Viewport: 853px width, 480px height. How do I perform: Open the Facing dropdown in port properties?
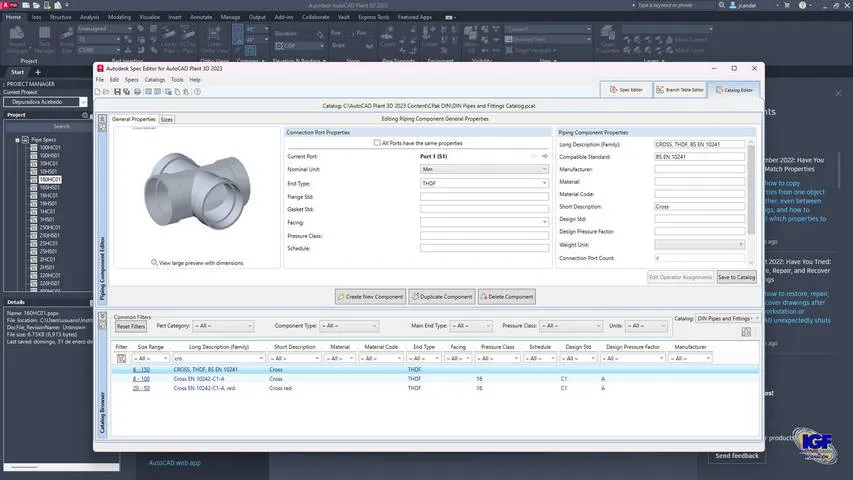484,222
